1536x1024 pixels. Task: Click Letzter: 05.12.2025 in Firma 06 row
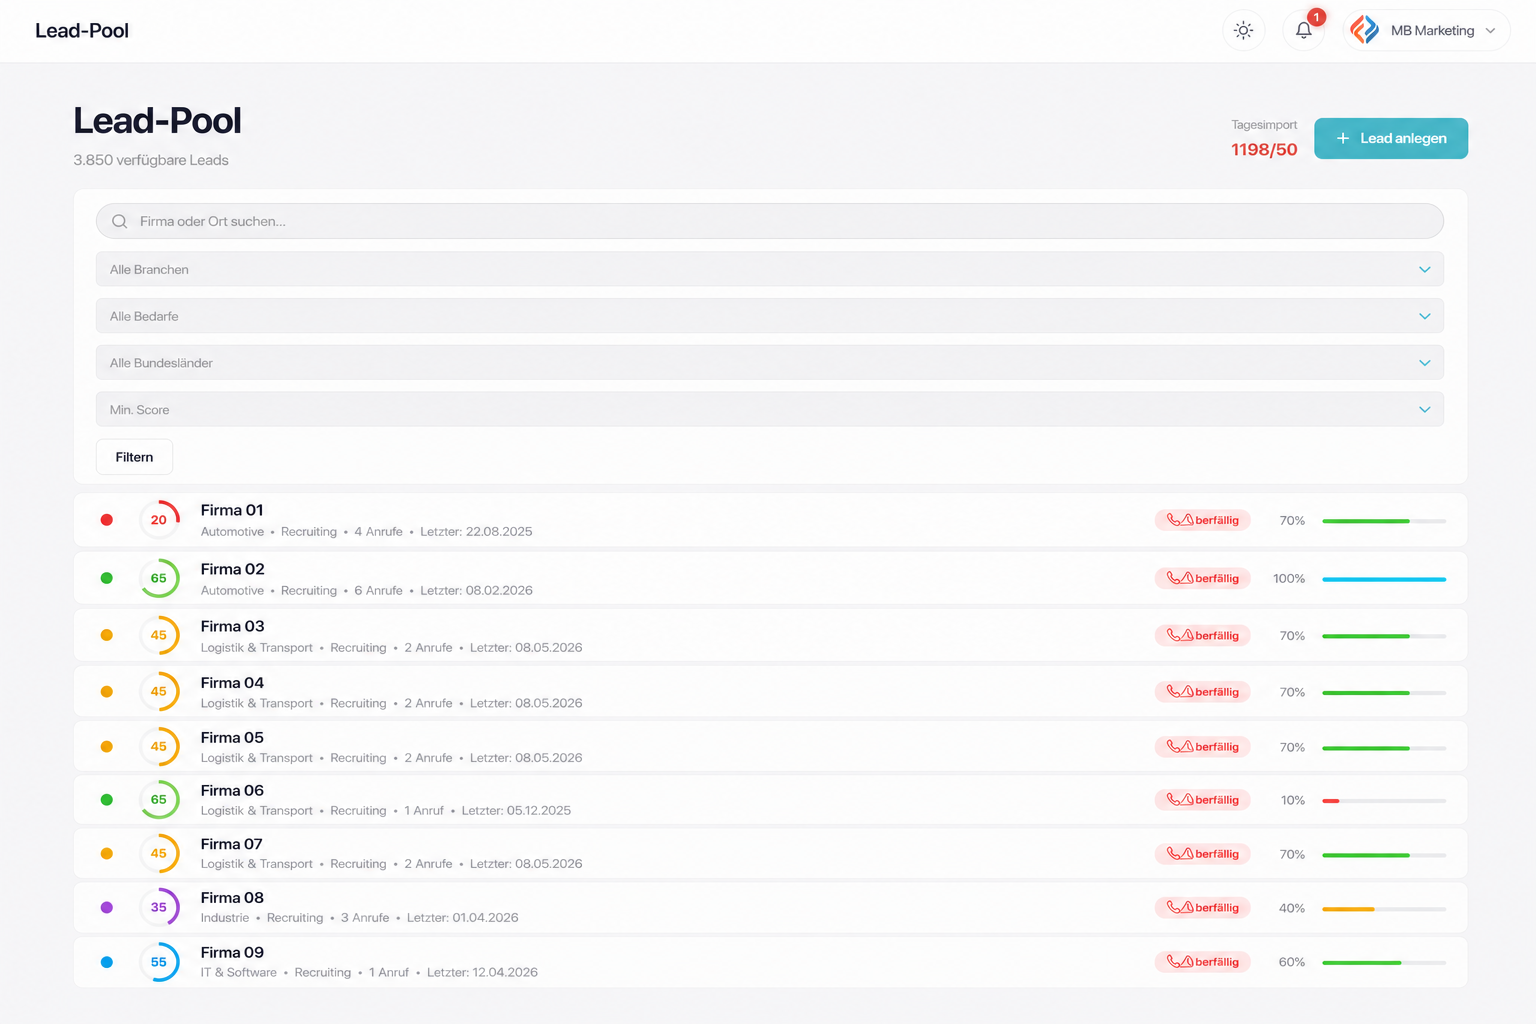[x=516, y=811]
